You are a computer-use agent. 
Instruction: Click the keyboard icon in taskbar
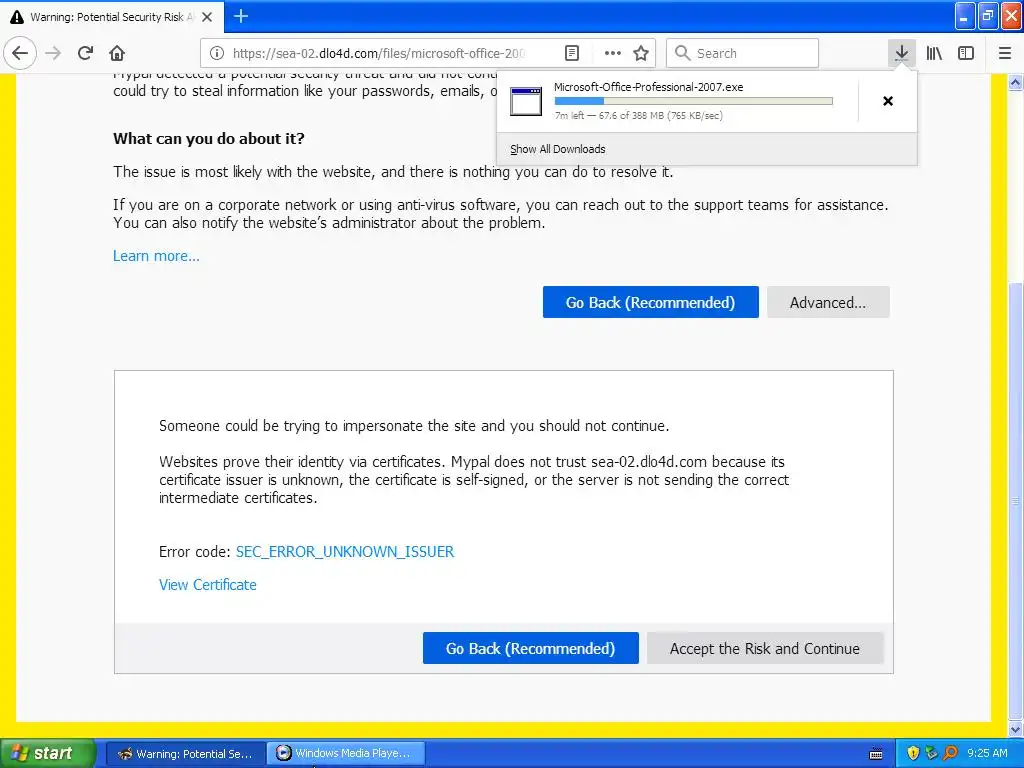pyautogui.click(x=876, y=754)
